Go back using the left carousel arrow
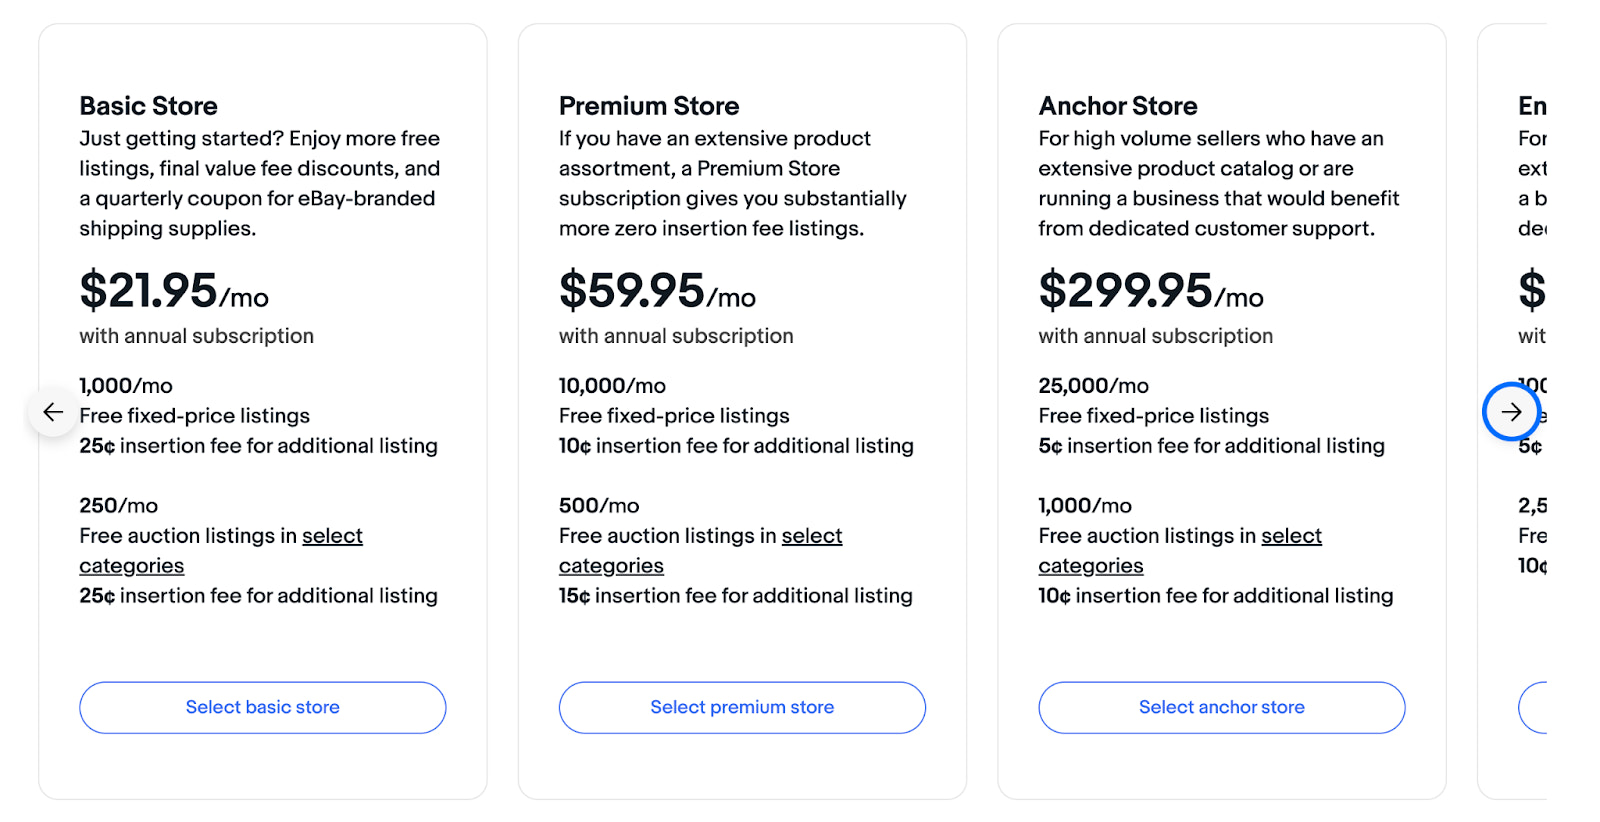Image resolution: width=1600 pixels, height=822 pixels. 52,411
